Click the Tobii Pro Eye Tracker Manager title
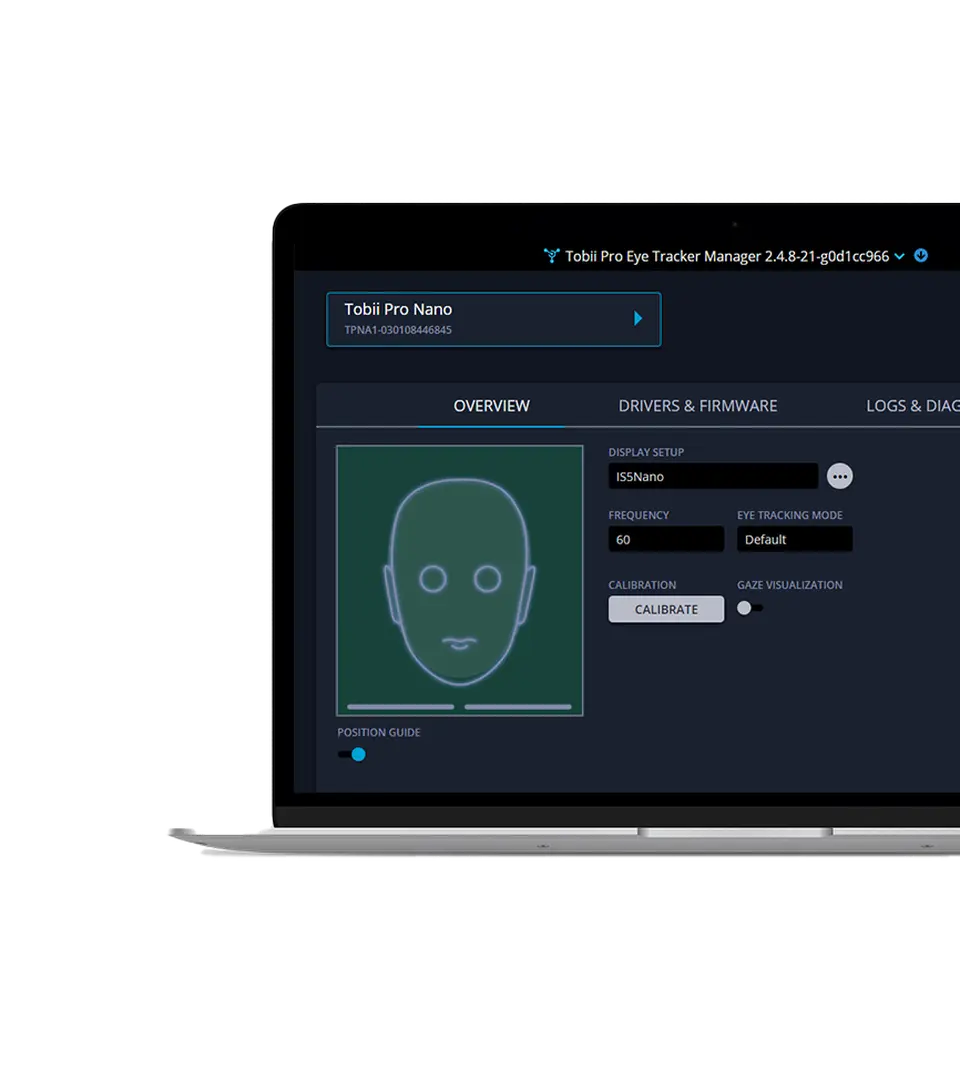This screenshot has height=1070, width=960. coord(727,257)
